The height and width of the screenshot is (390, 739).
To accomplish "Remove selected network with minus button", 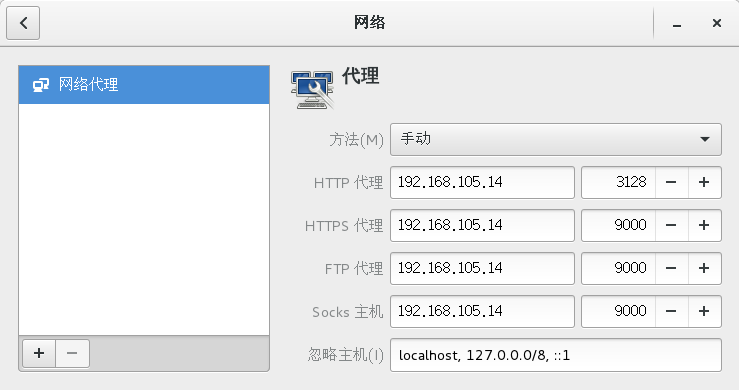I will 72,353.
